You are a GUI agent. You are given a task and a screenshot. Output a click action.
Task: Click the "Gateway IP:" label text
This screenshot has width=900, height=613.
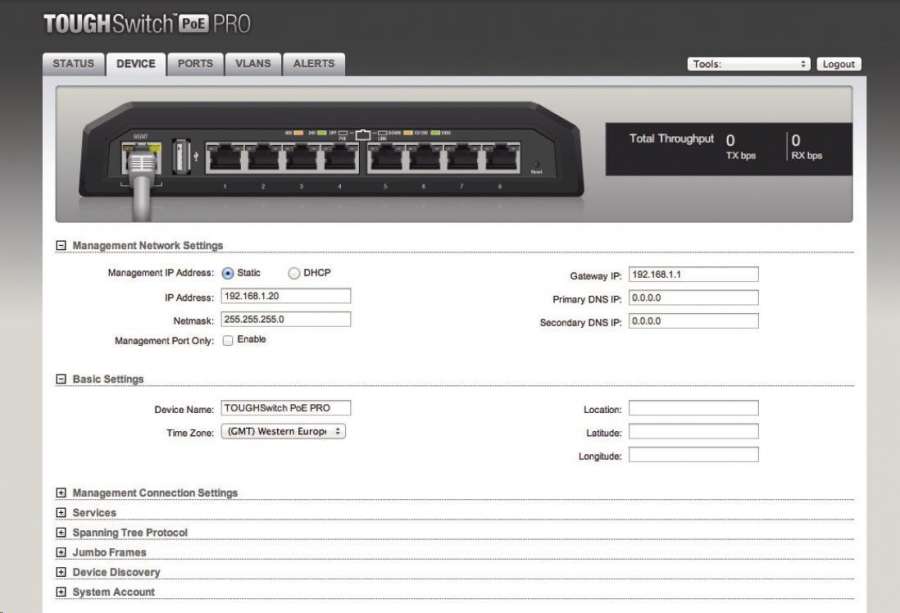596,276
